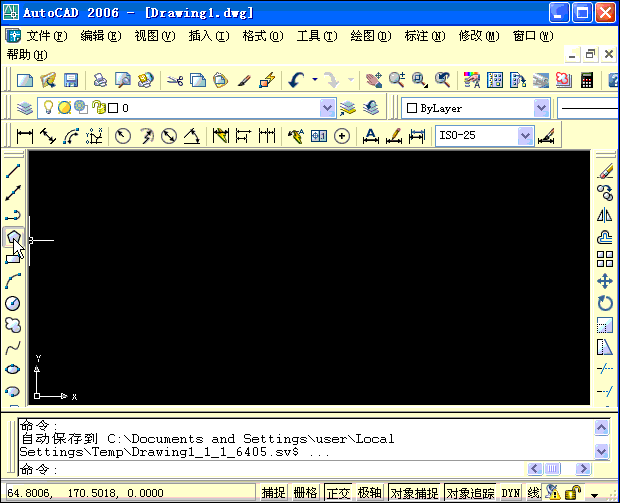Image resolution: width=620 pixels, height=503 pixels.
Task: Click the Save drawing icon
Action: (x=71, y=80)
